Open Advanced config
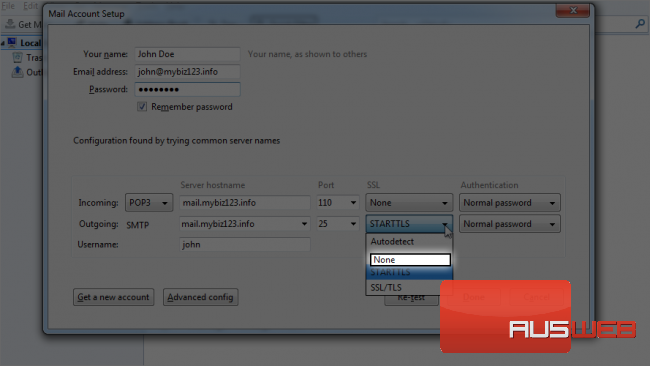 [x=200, y=297]
